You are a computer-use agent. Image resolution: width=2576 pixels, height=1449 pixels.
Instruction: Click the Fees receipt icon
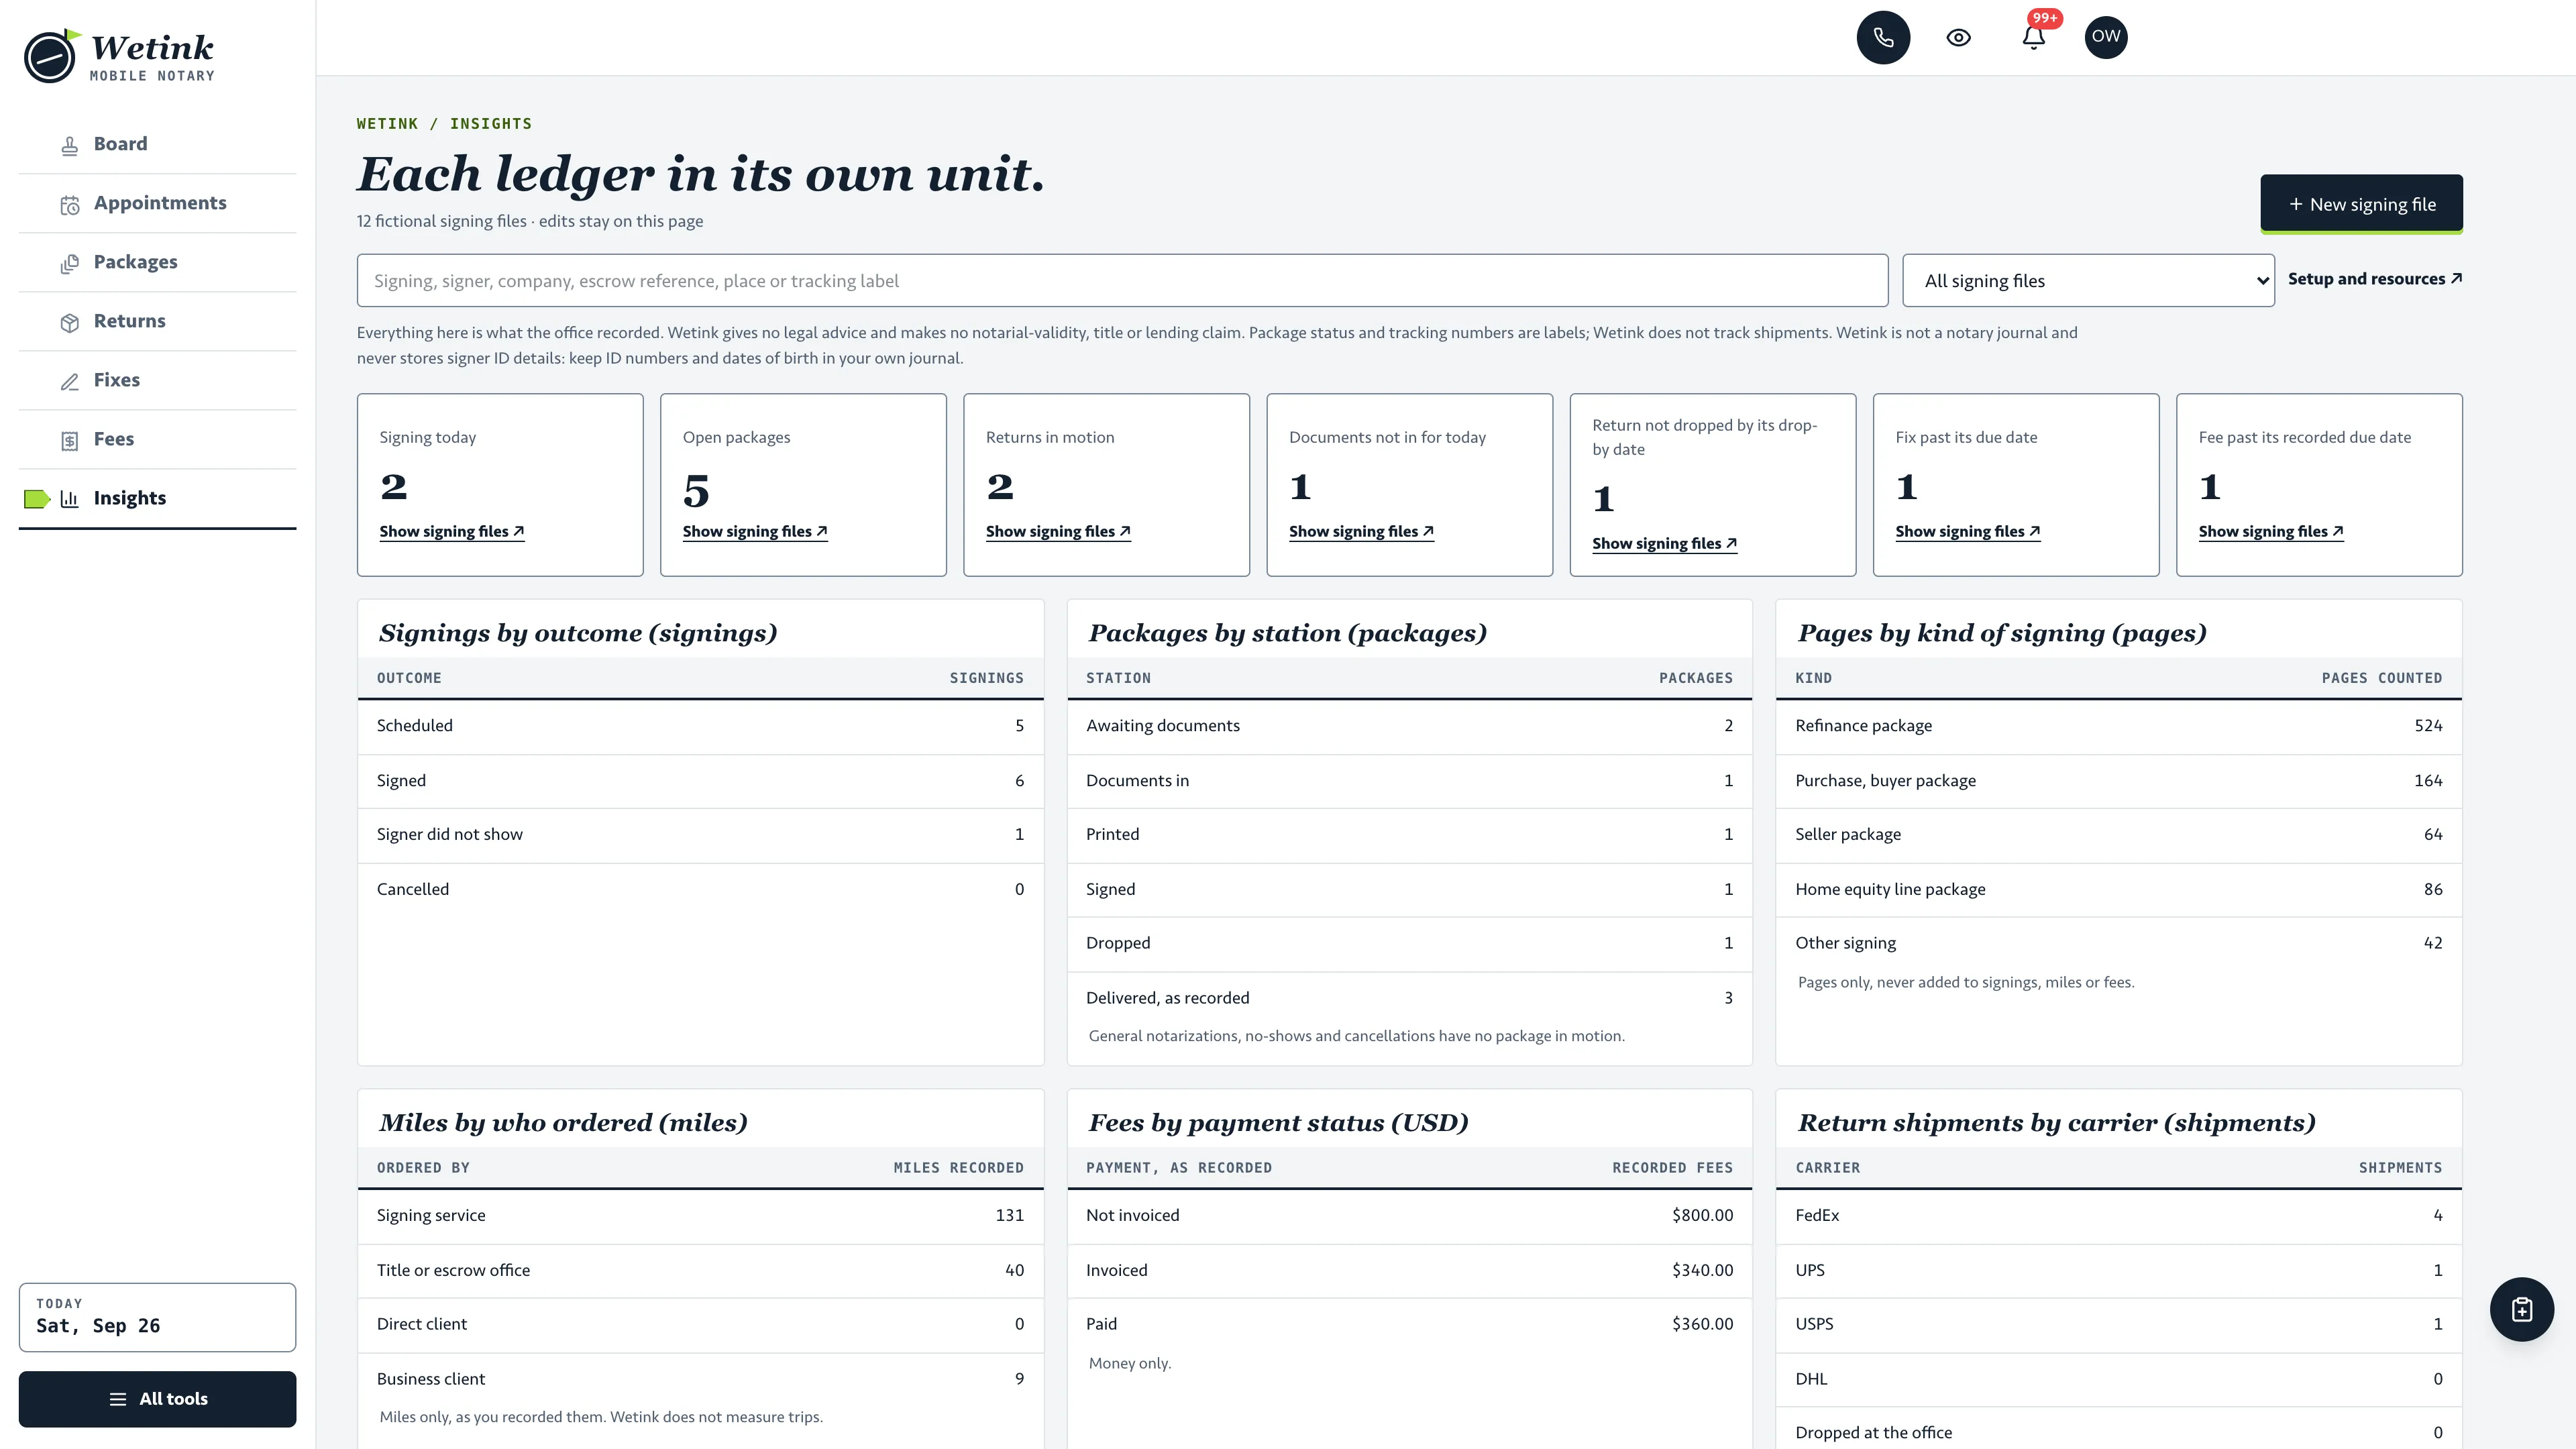69,441
